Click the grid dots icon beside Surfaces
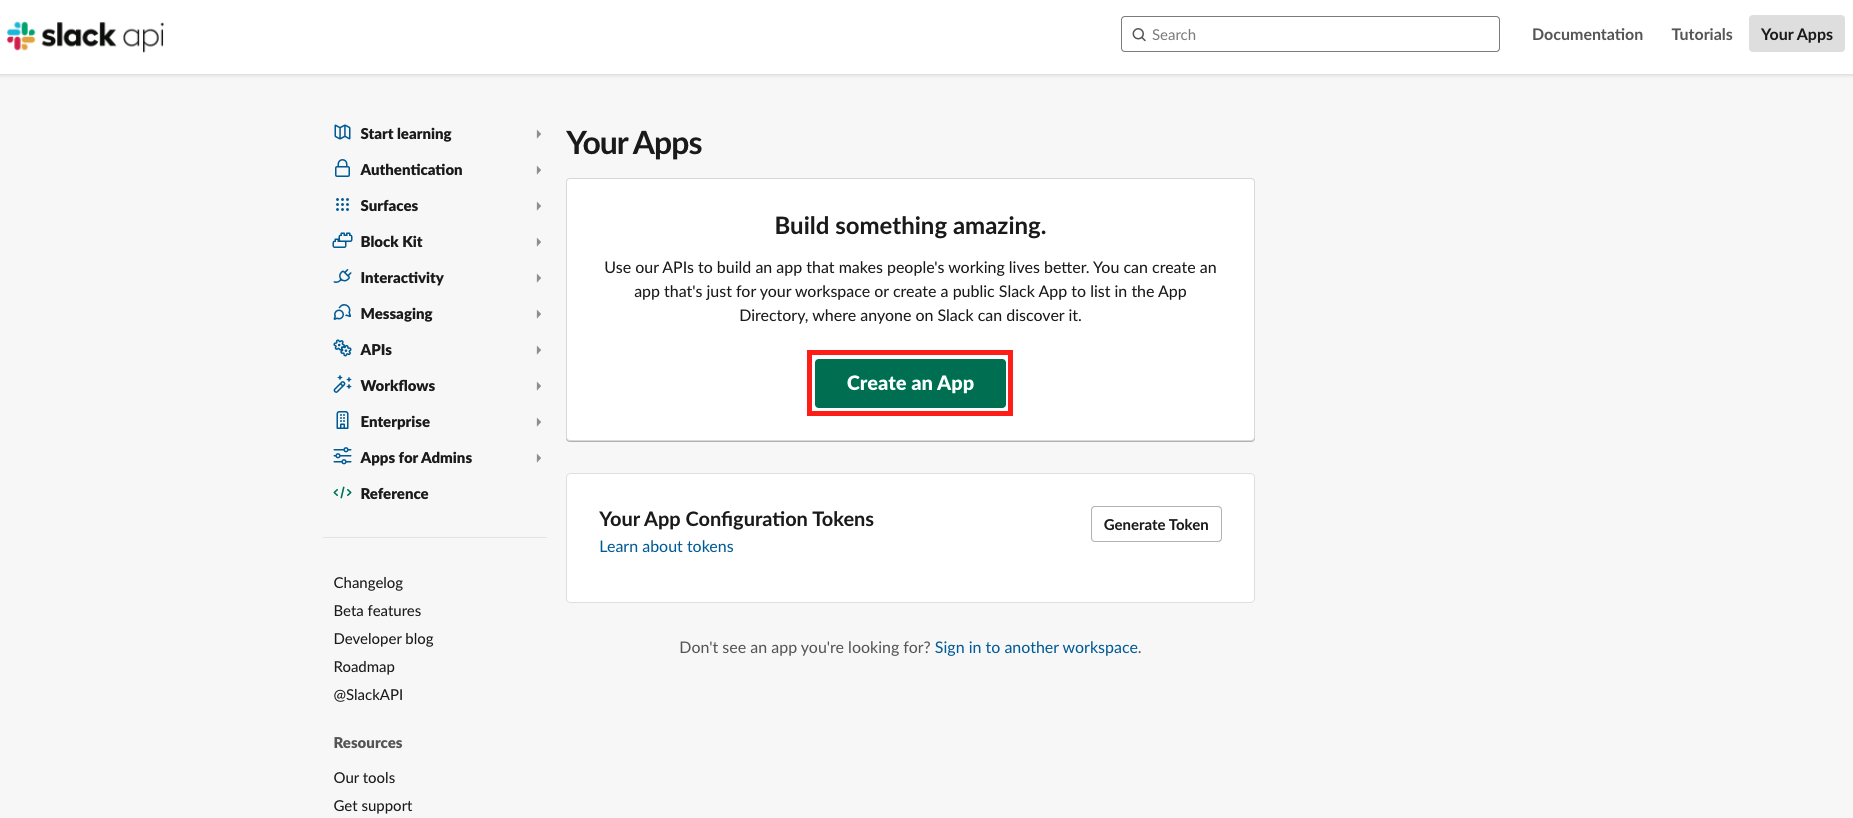1853x818 pixels. tap(342, 205)
